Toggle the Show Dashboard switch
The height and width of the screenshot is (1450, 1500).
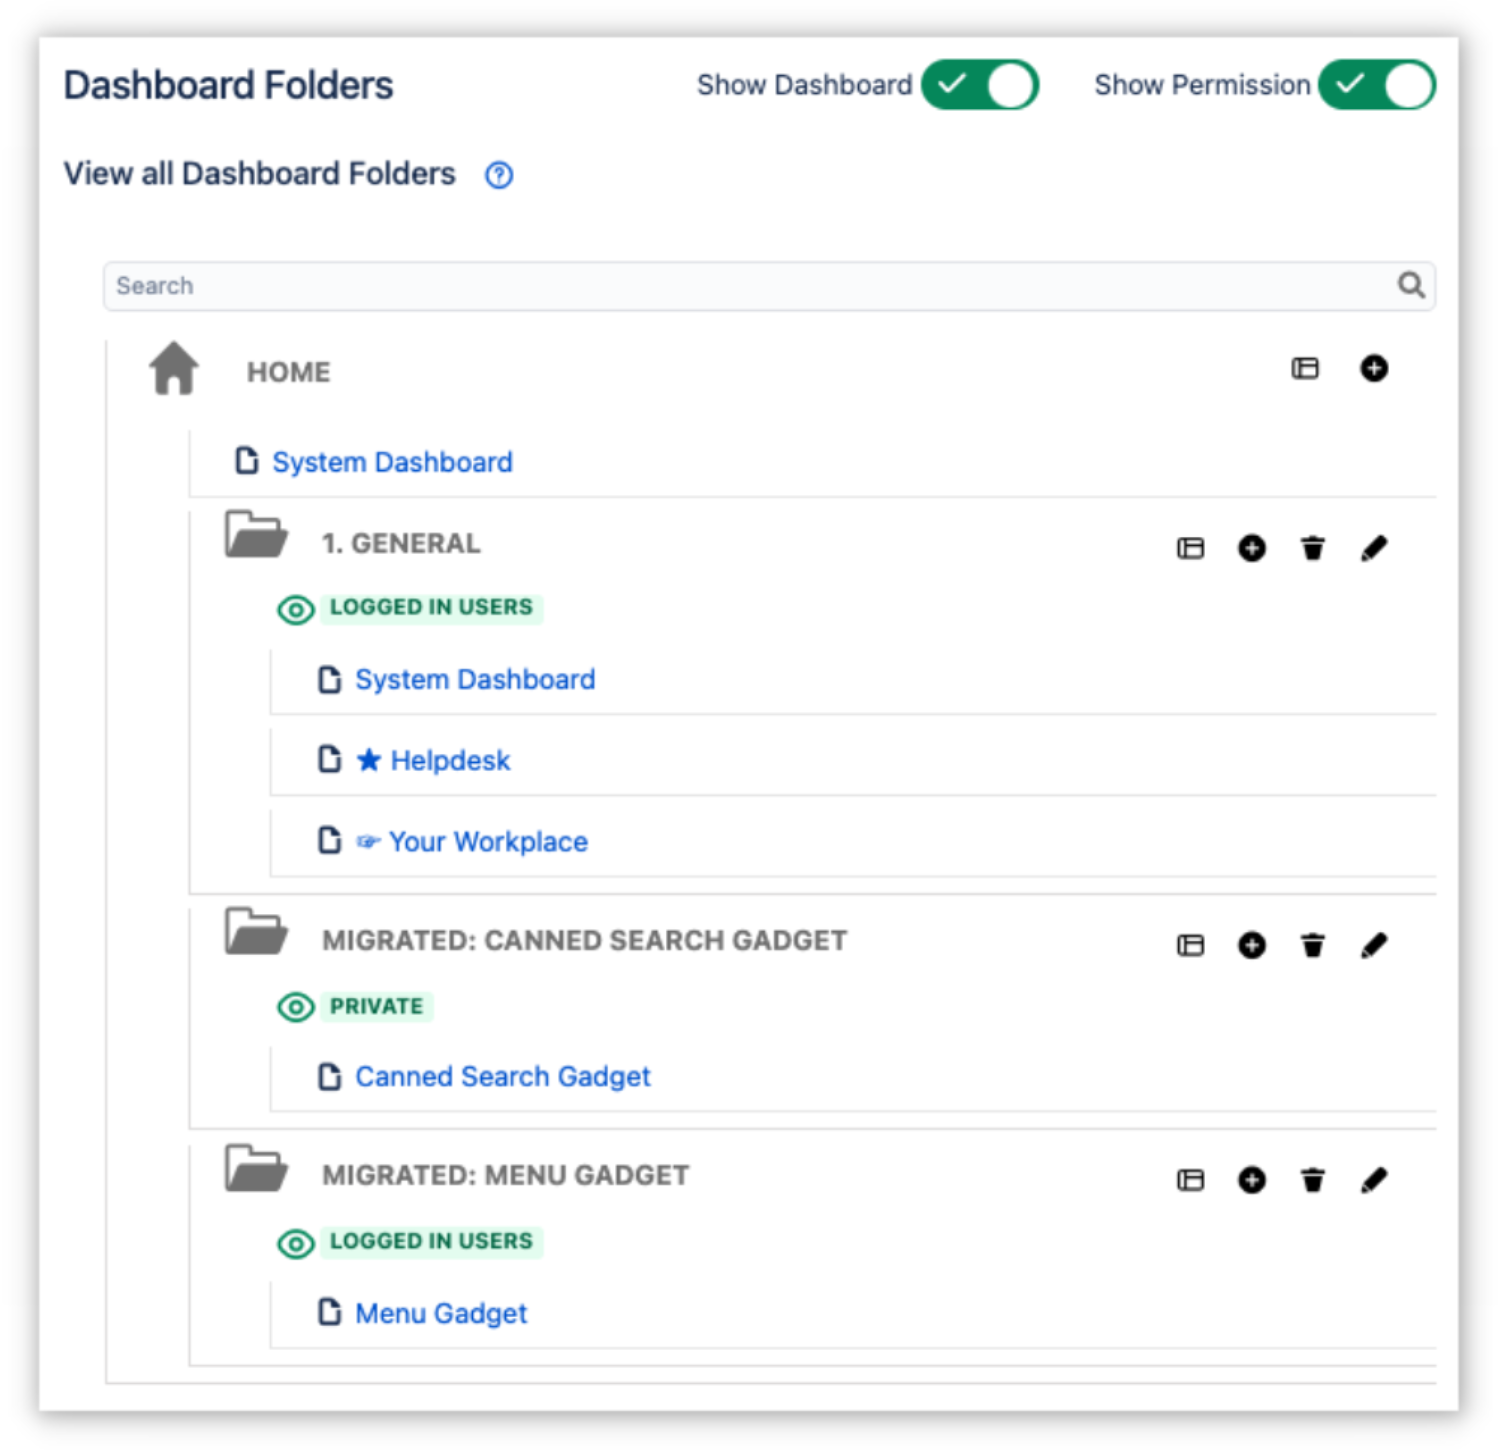tap(979, 85)
